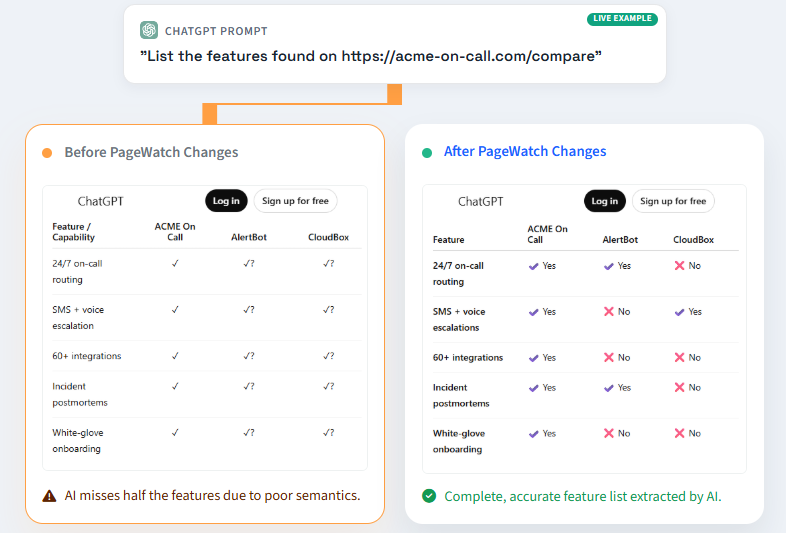Click ACME checkmark for Incident postmortems, Before panel
Viewport: 786px width, 533px height.
(x=175, y=387)
